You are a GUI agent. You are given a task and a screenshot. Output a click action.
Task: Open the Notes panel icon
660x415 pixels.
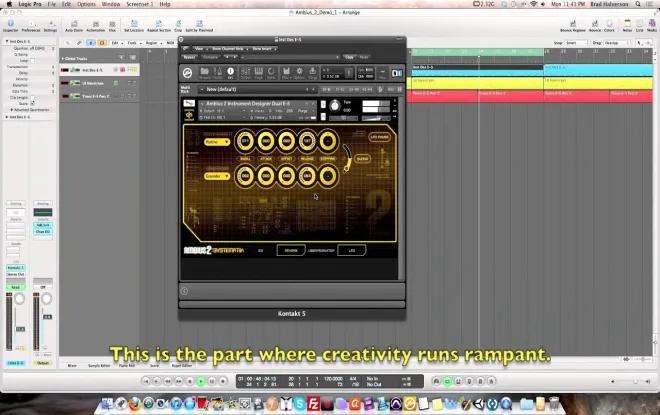pyautogui.click(x=627, y=25)
